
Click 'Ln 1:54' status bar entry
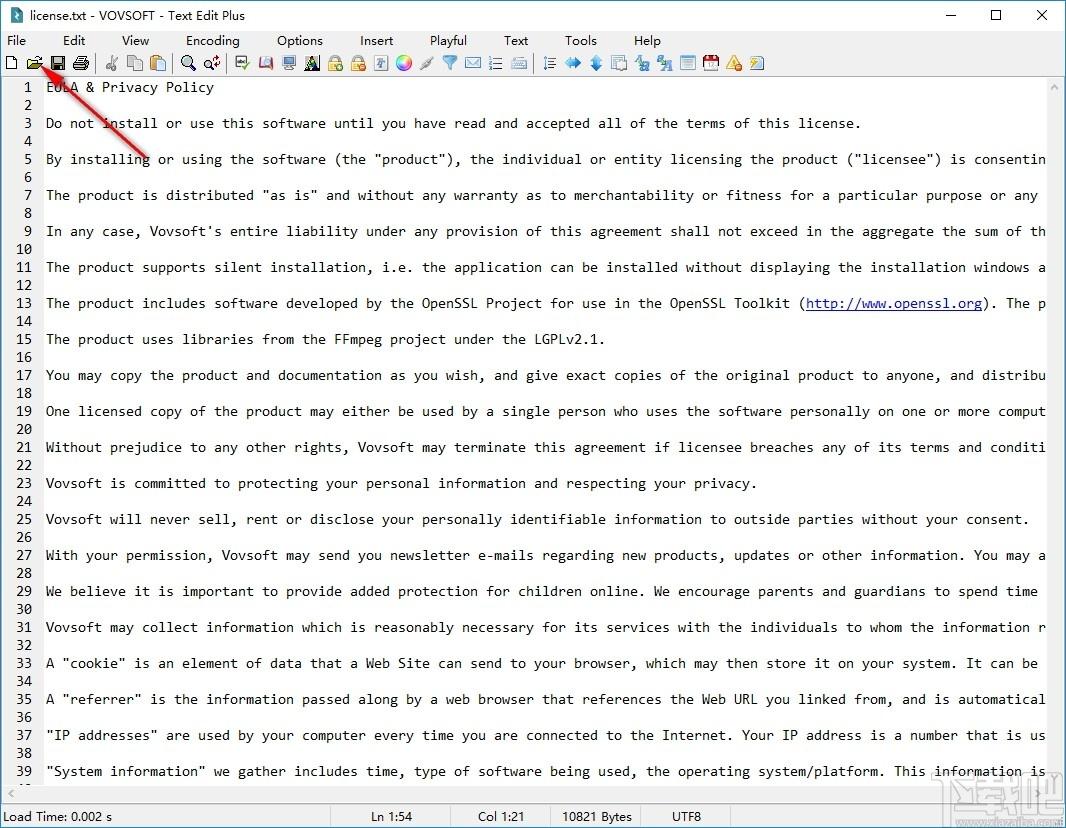(392, 816)
